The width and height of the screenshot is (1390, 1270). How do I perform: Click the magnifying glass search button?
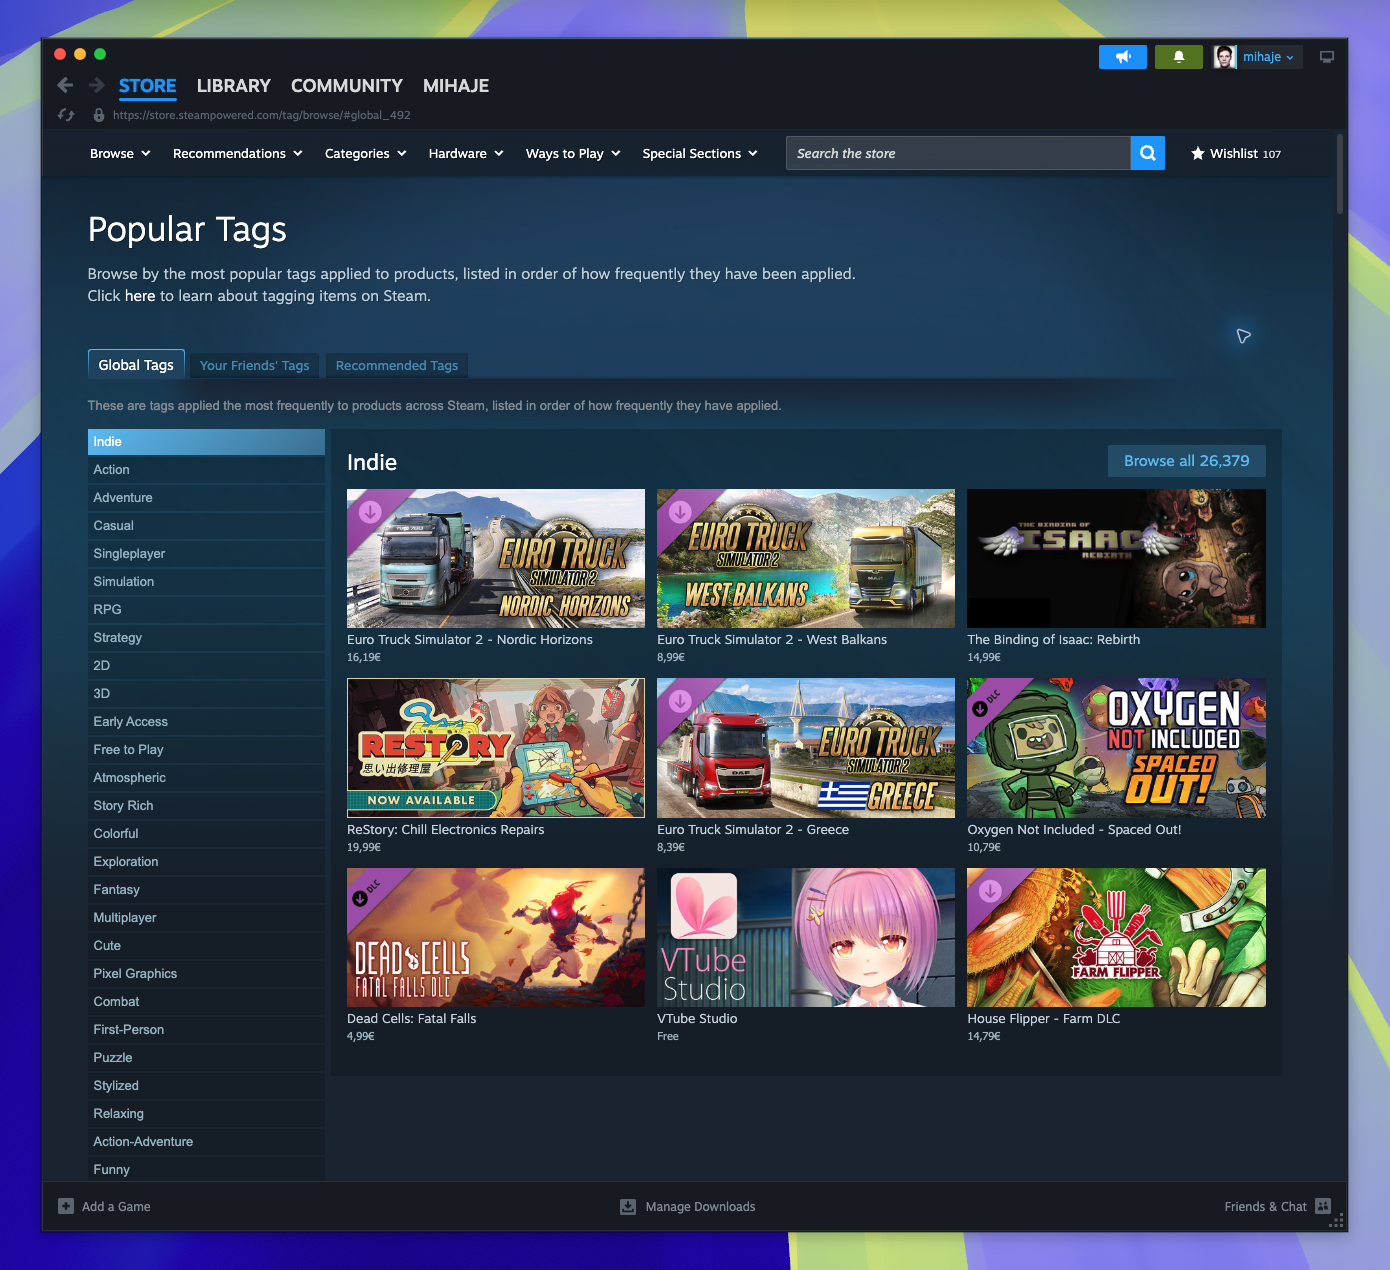pyautogui.click(x=1148, y=153)
